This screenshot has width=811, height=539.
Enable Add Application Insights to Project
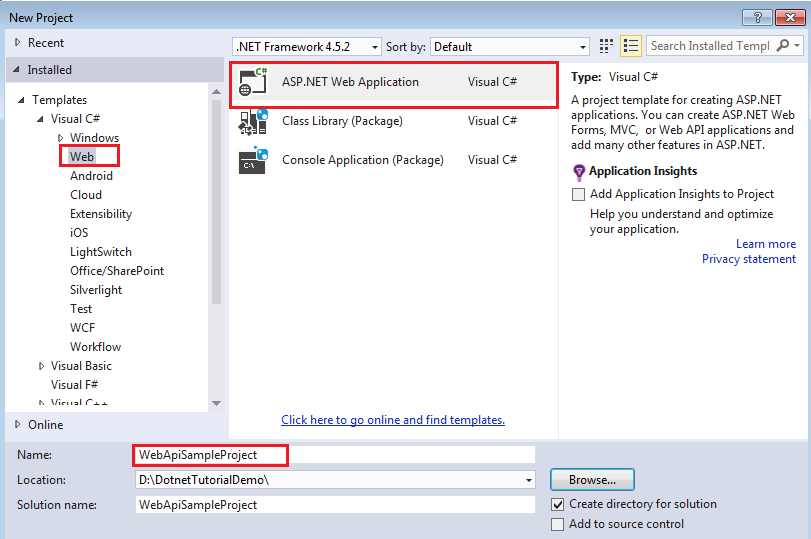coord(578,194)
